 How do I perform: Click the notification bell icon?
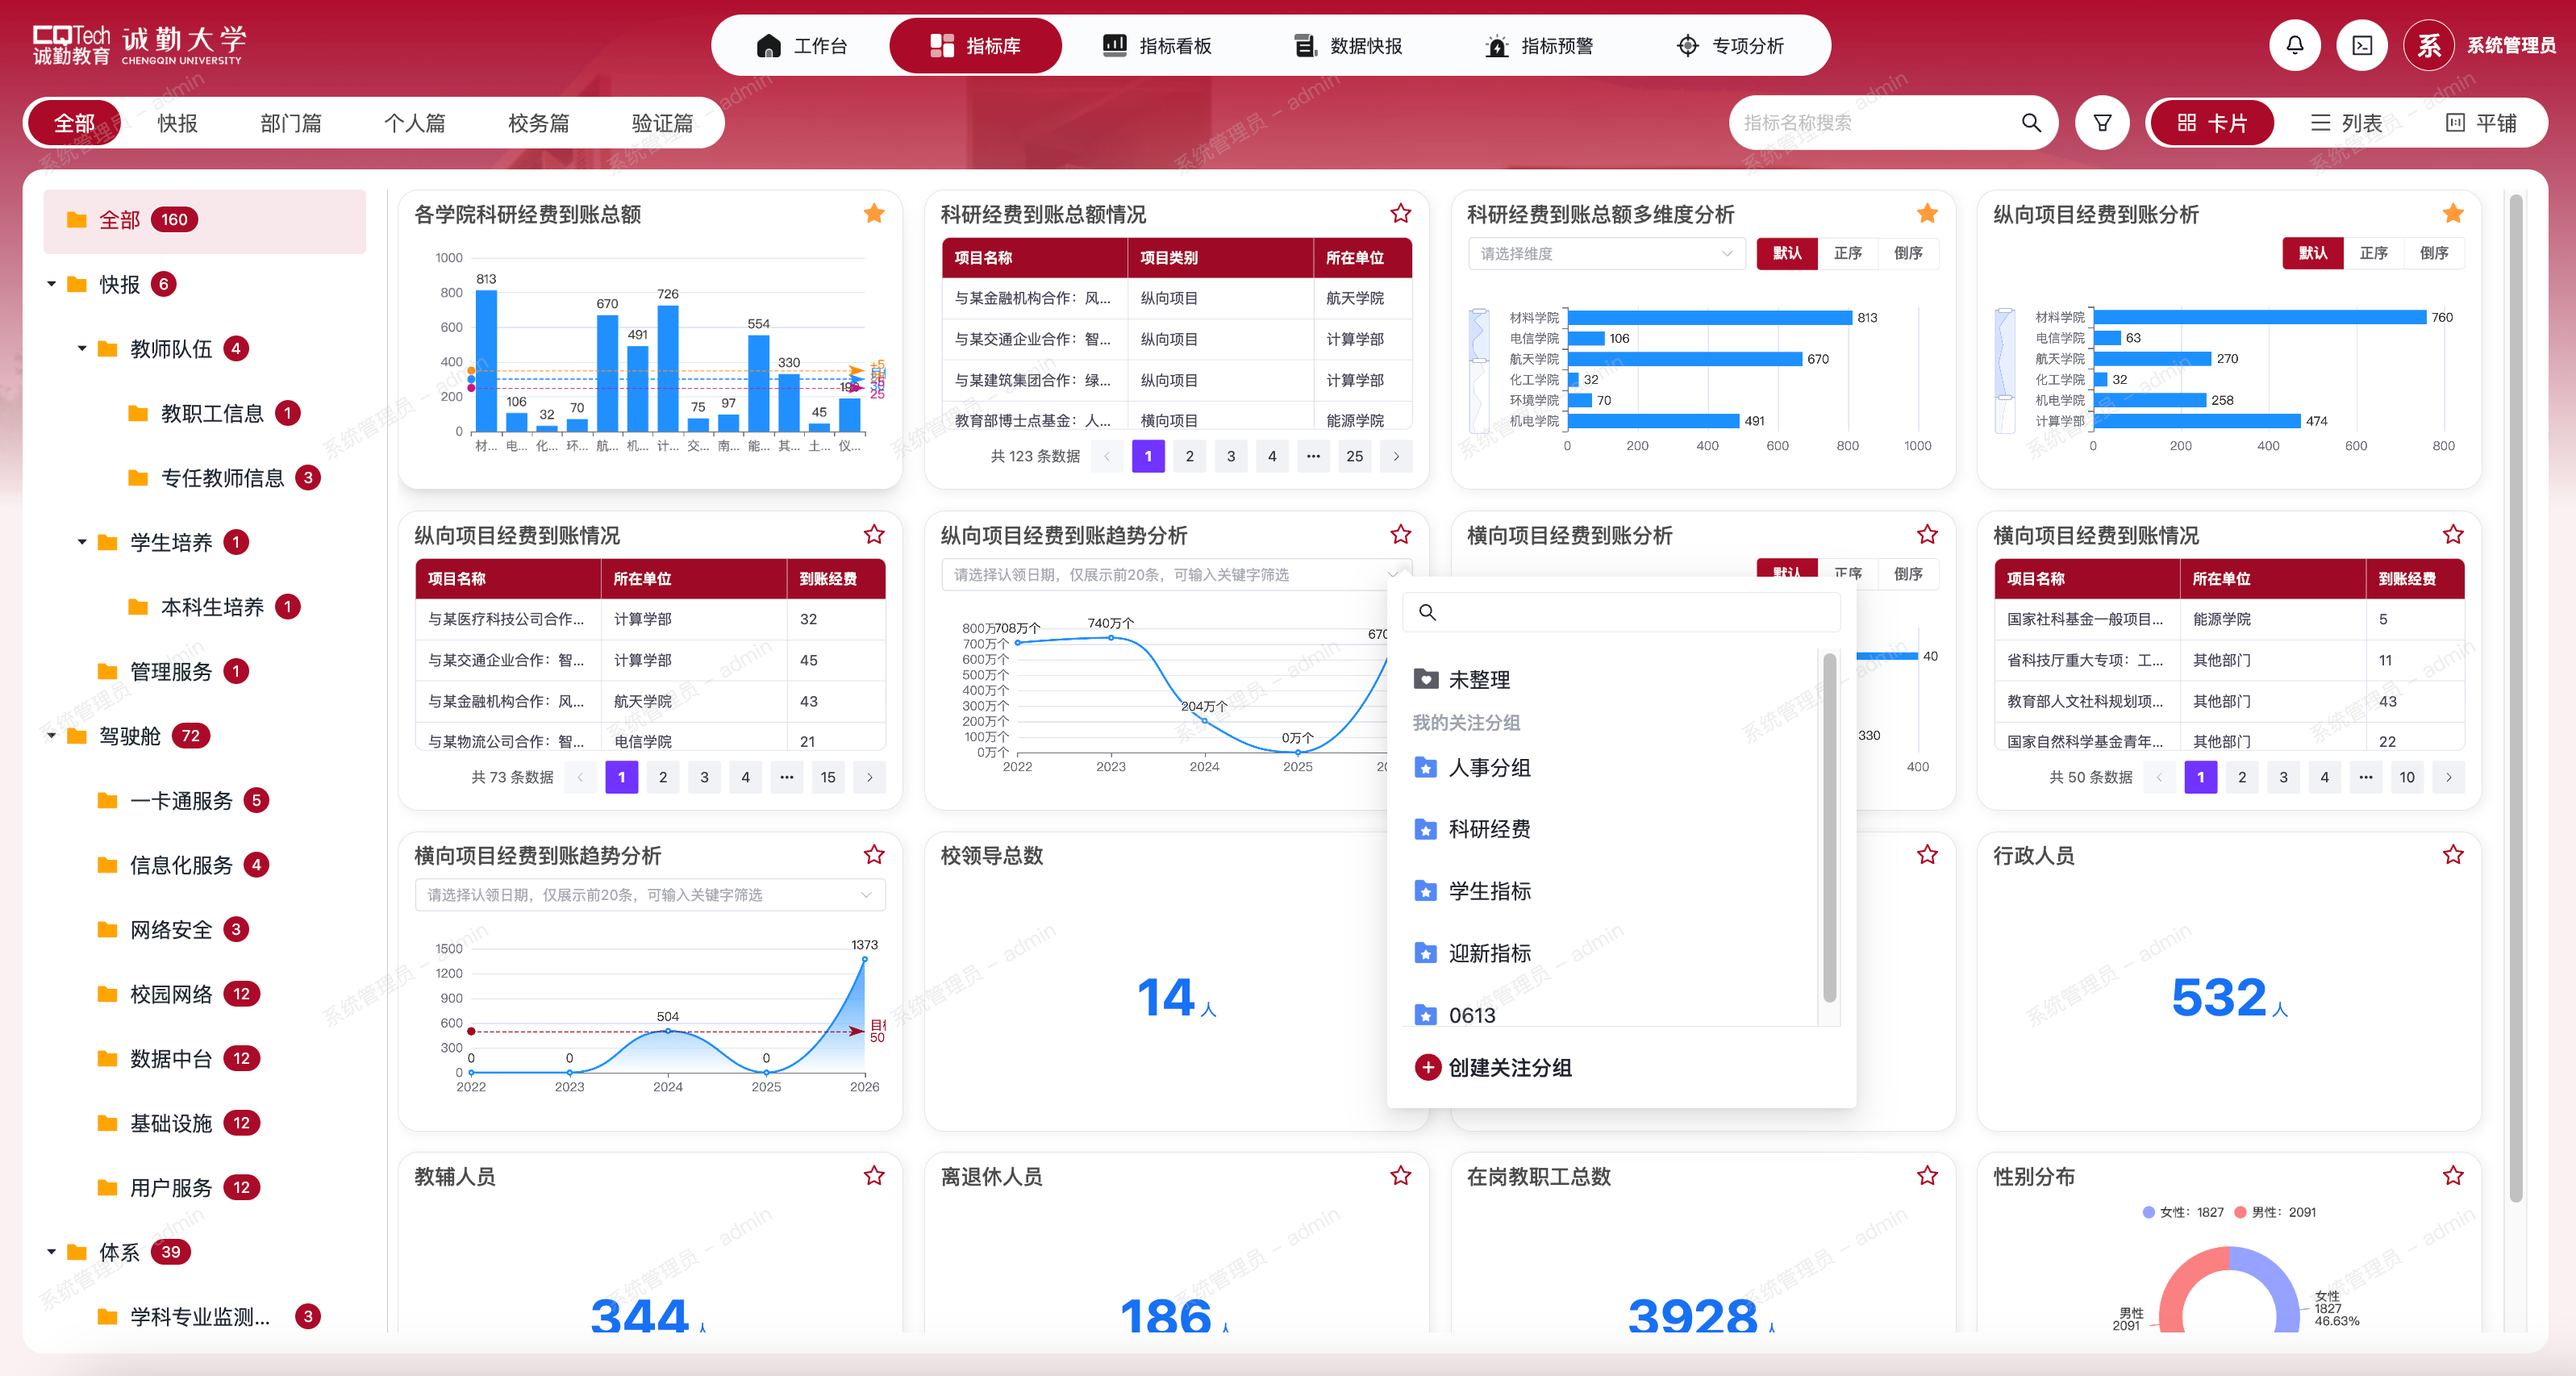pyautogui.click(x=2294, y=45)
